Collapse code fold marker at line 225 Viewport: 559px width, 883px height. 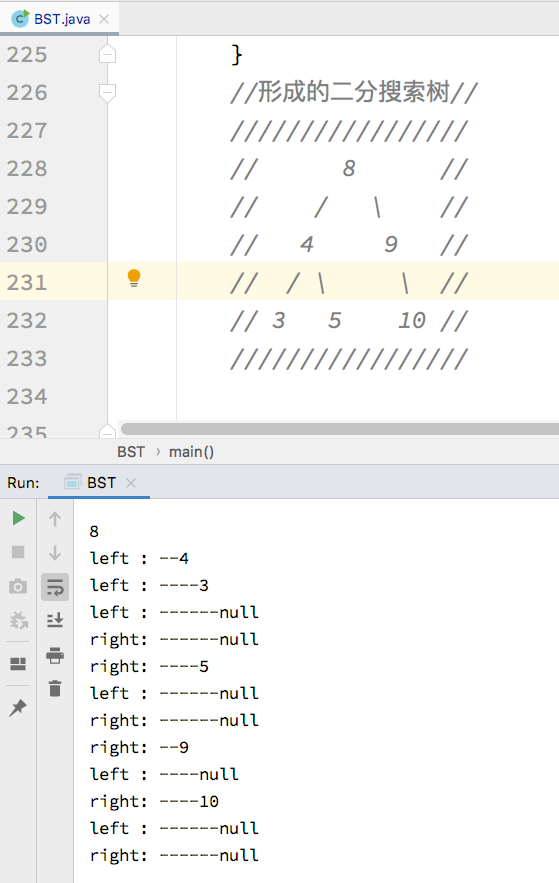tap(108, 55)
